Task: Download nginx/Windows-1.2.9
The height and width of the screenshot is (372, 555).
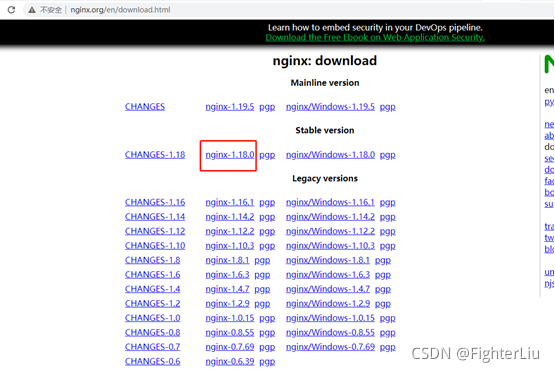Action: tap(327, 304)
